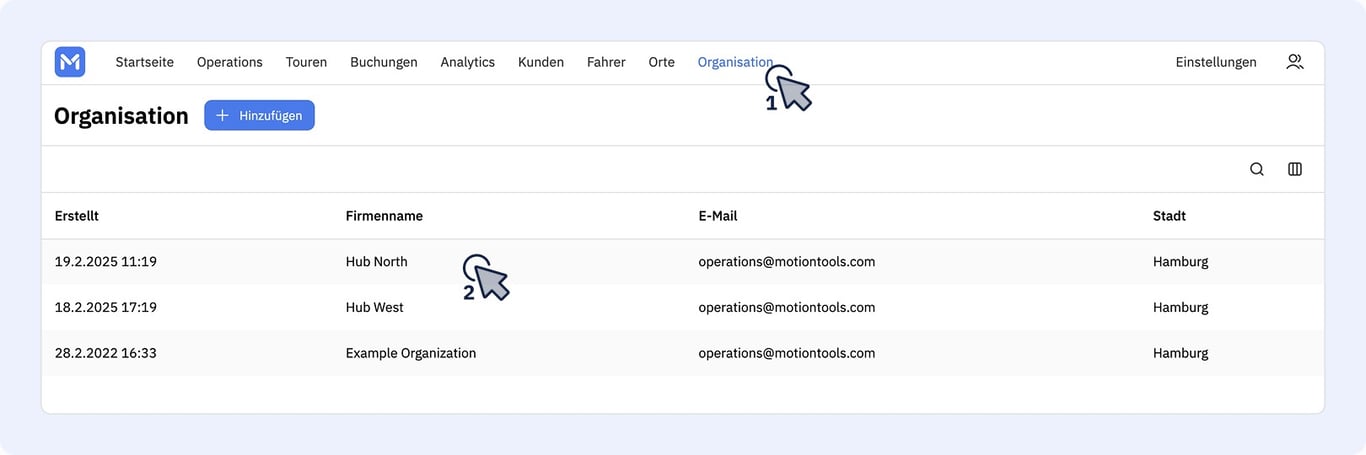Click Hamburg in the Hub West row
This screenshot has height=455, width=1366.
point(1180,307)
